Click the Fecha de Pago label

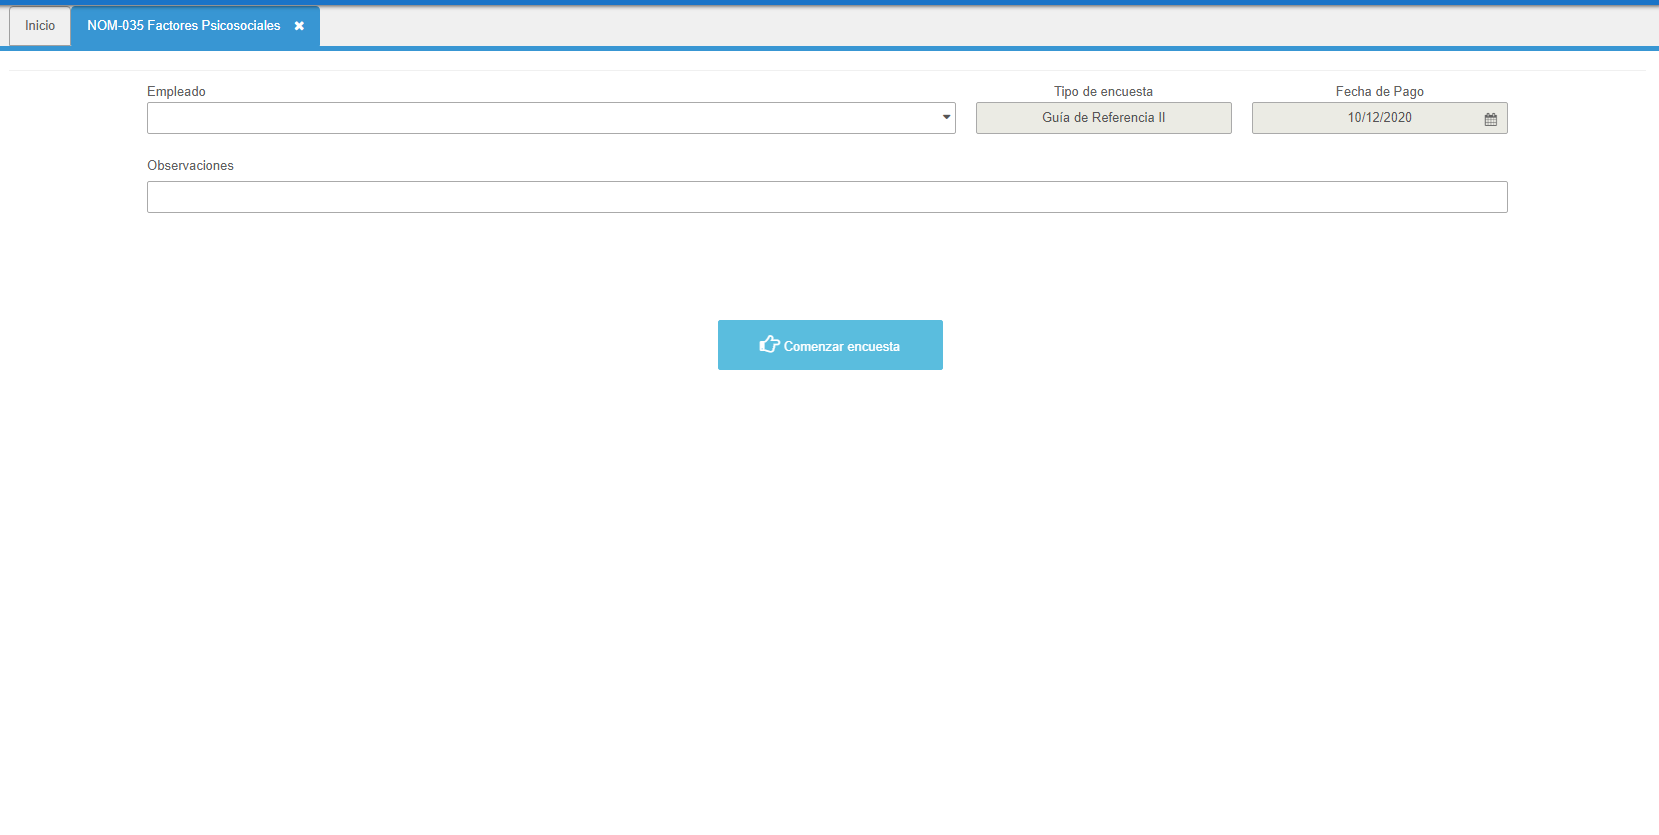point(1379,91)
